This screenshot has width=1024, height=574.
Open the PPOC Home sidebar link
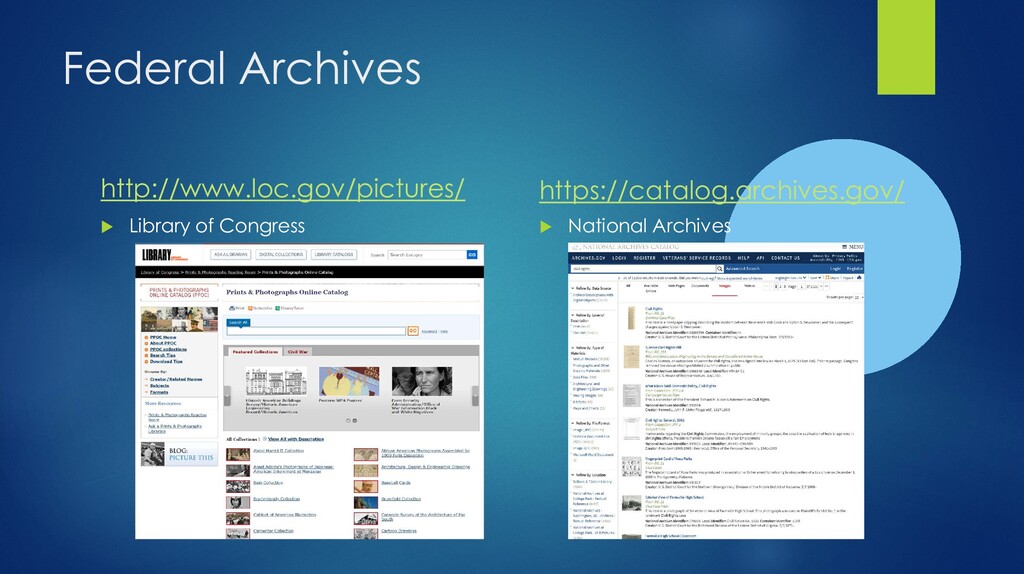point(163,338)
